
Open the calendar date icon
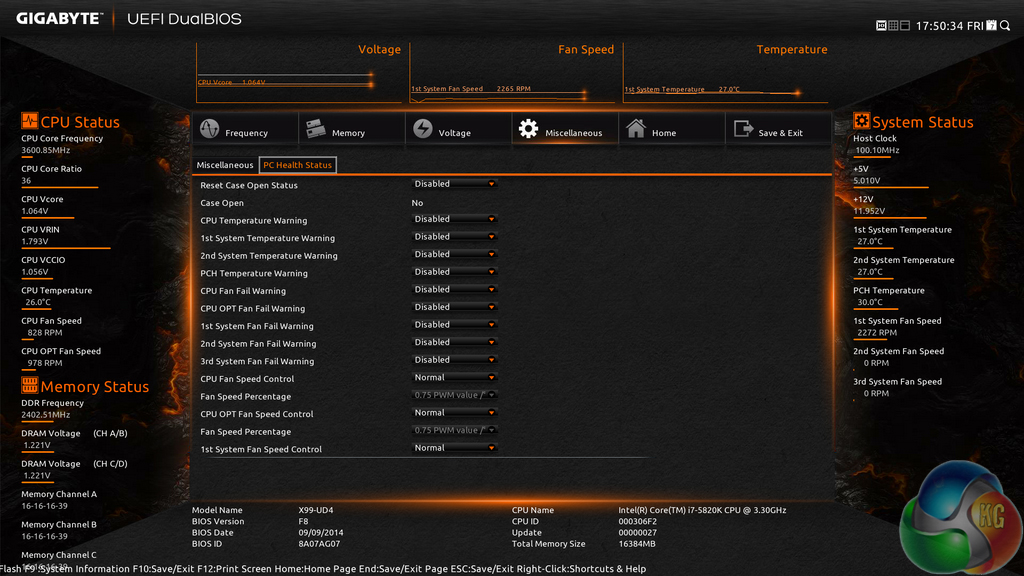[x=991, y=25]
